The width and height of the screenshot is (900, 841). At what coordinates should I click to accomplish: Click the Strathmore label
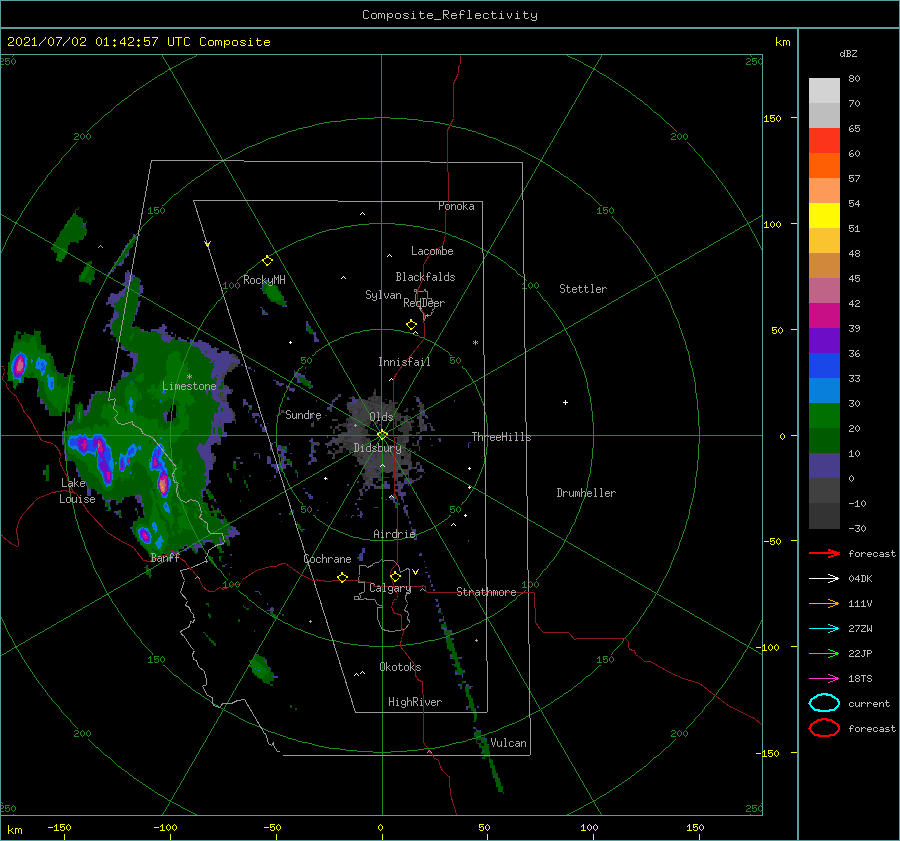point(486,592)
